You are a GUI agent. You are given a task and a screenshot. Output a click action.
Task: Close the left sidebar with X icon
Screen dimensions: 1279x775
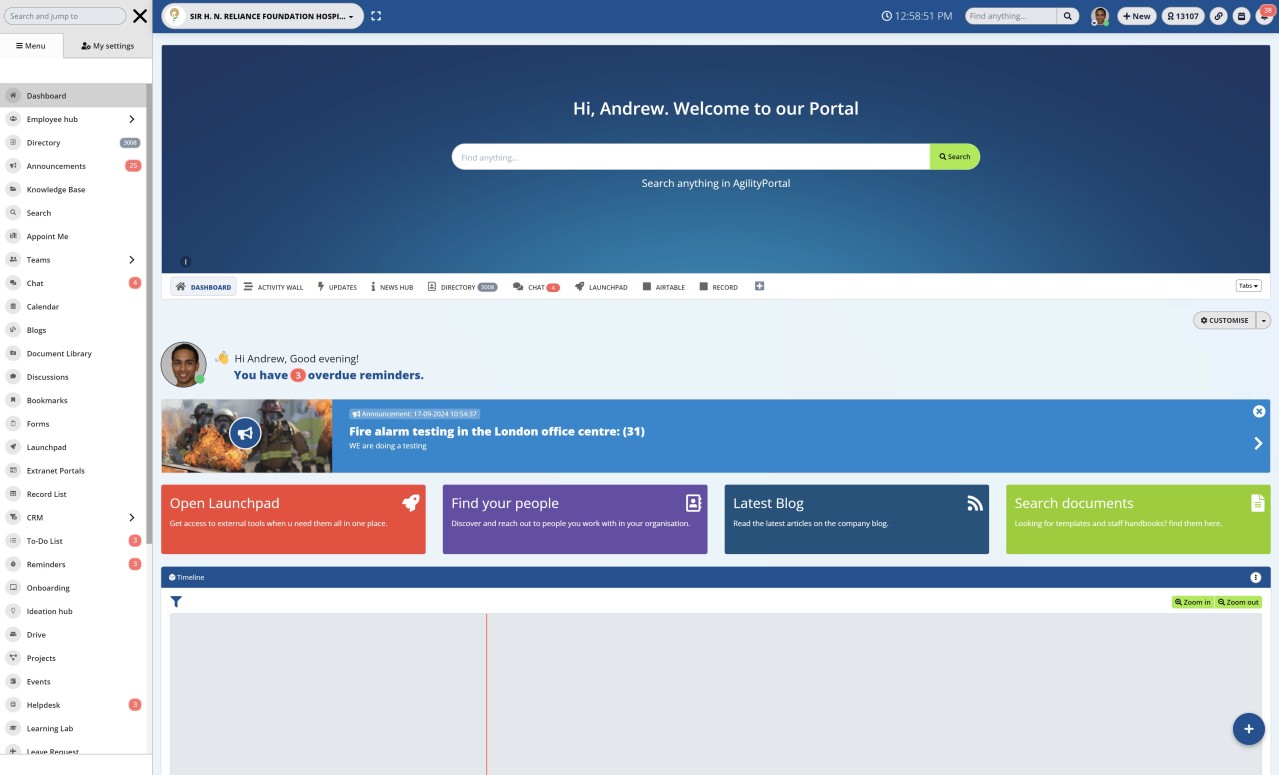[x=140, y=16]
